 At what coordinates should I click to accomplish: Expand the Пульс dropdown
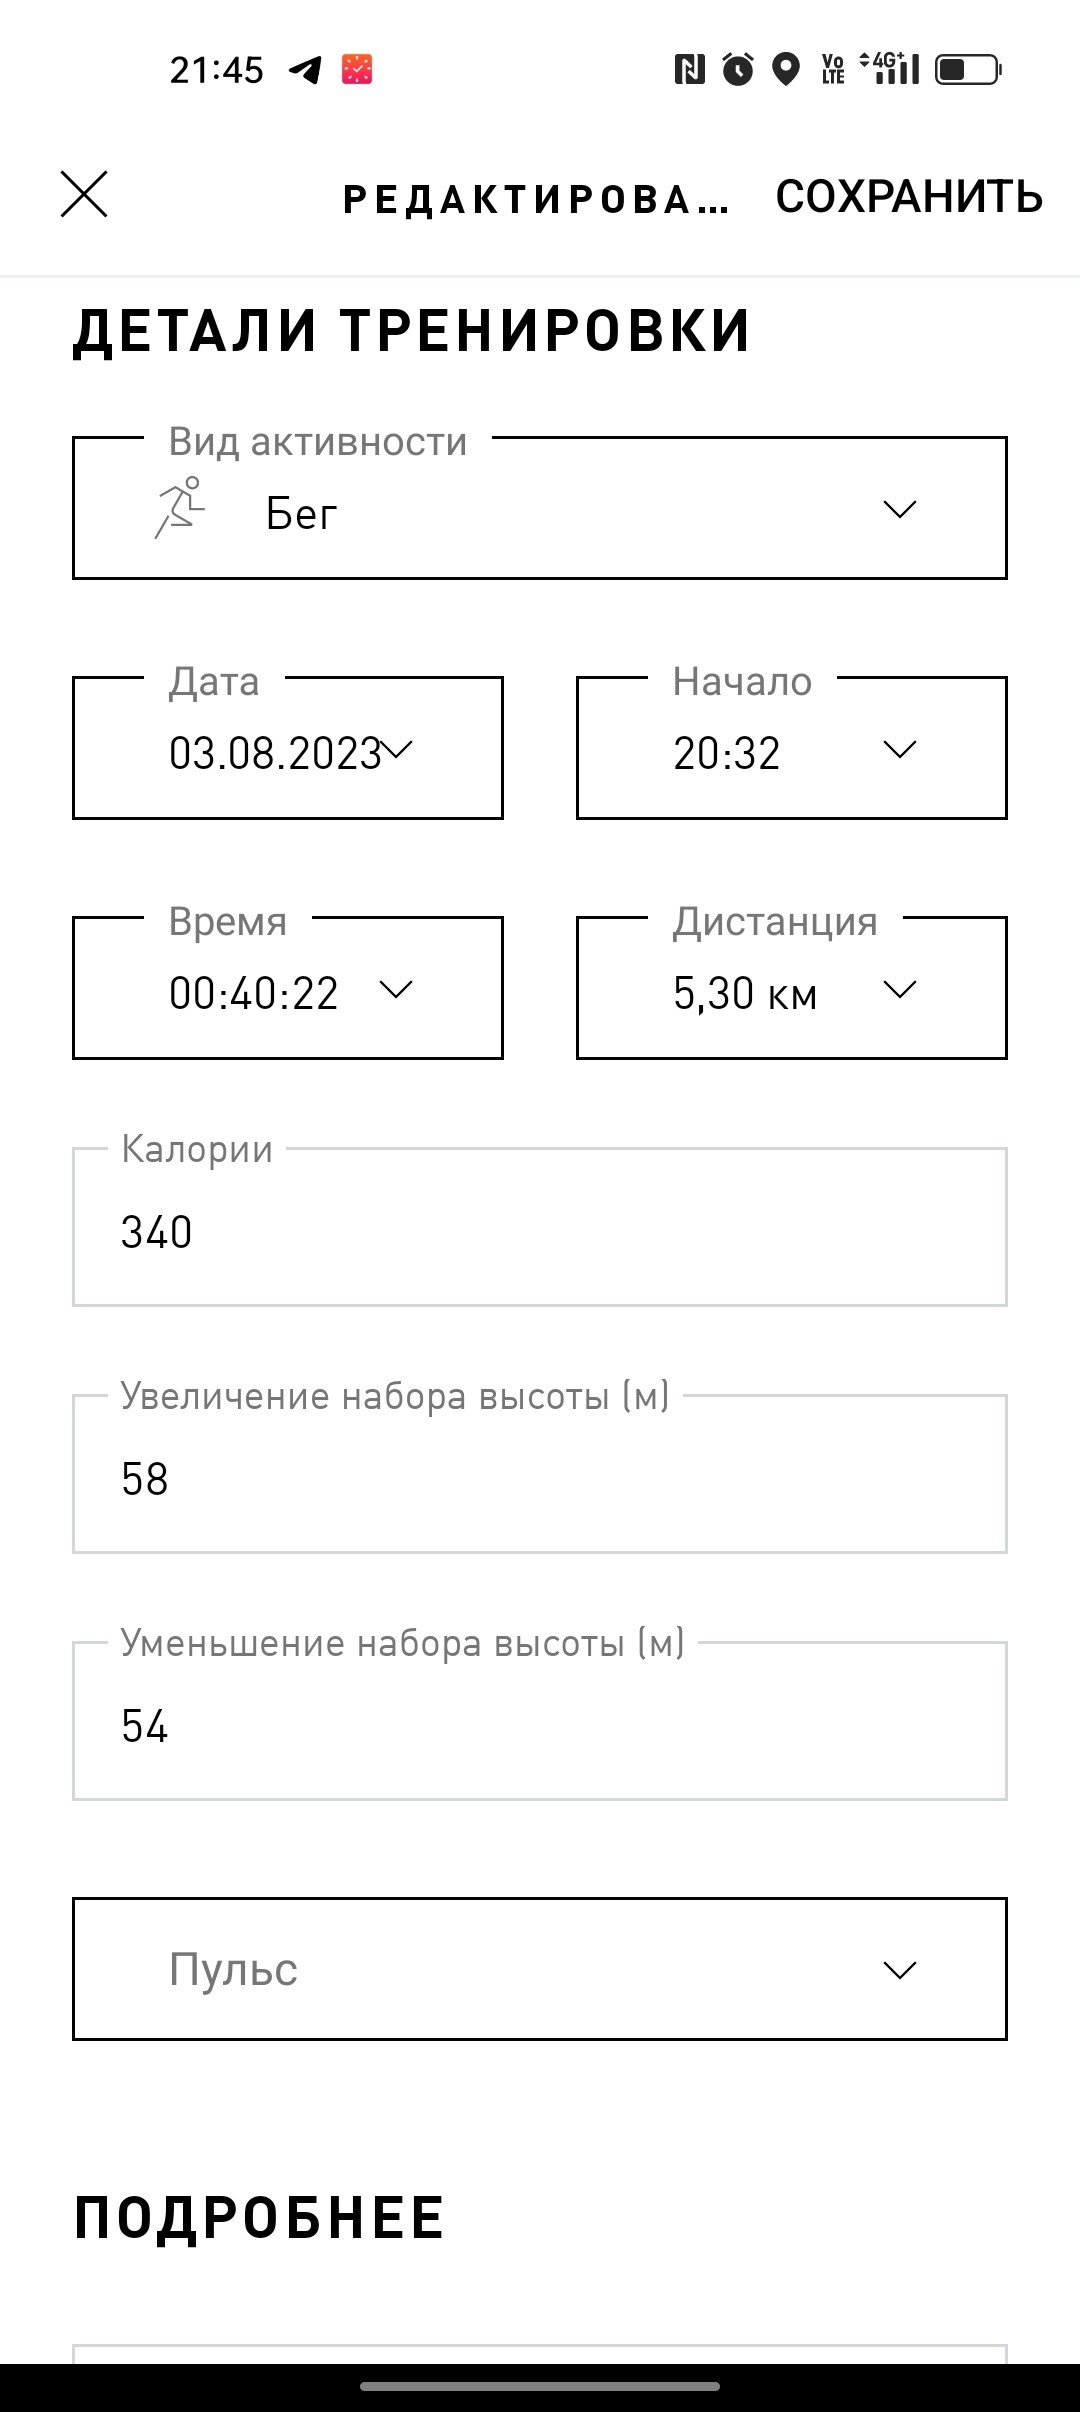click(x=540, y=1969)
